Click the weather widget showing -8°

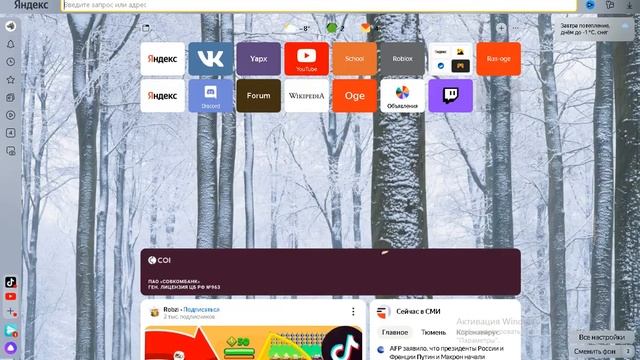click(297, 28)
